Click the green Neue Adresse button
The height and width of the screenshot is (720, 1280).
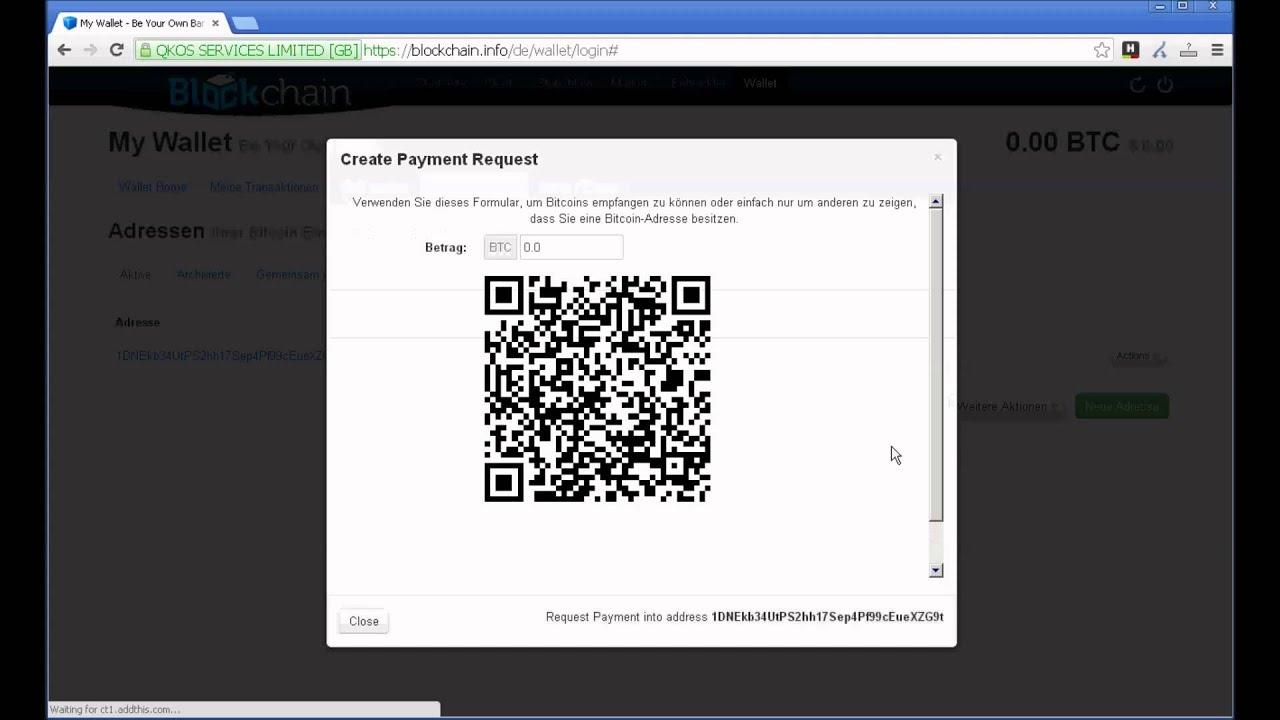point(1122,407)
